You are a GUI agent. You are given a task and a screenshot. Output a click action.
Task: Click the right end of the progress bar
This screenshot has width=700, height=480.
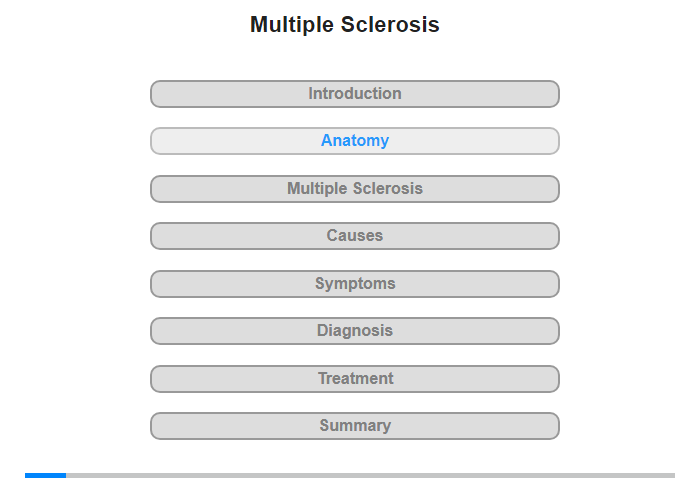670,475
